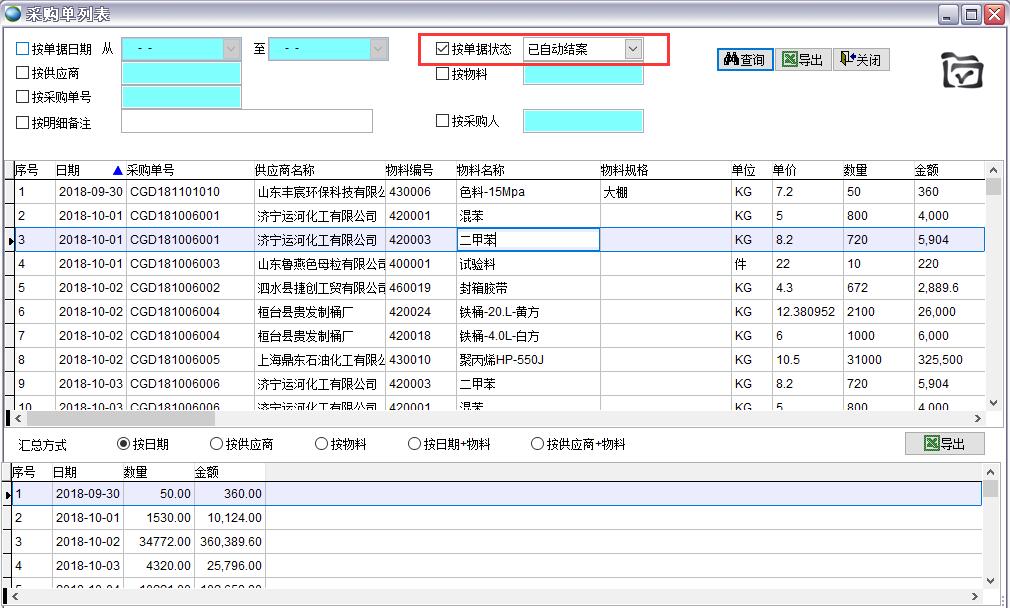Viewport: 1010px width, 608px height.
Task: Open the 已自动结案 status dropdown
Action: tap(632, 49)
